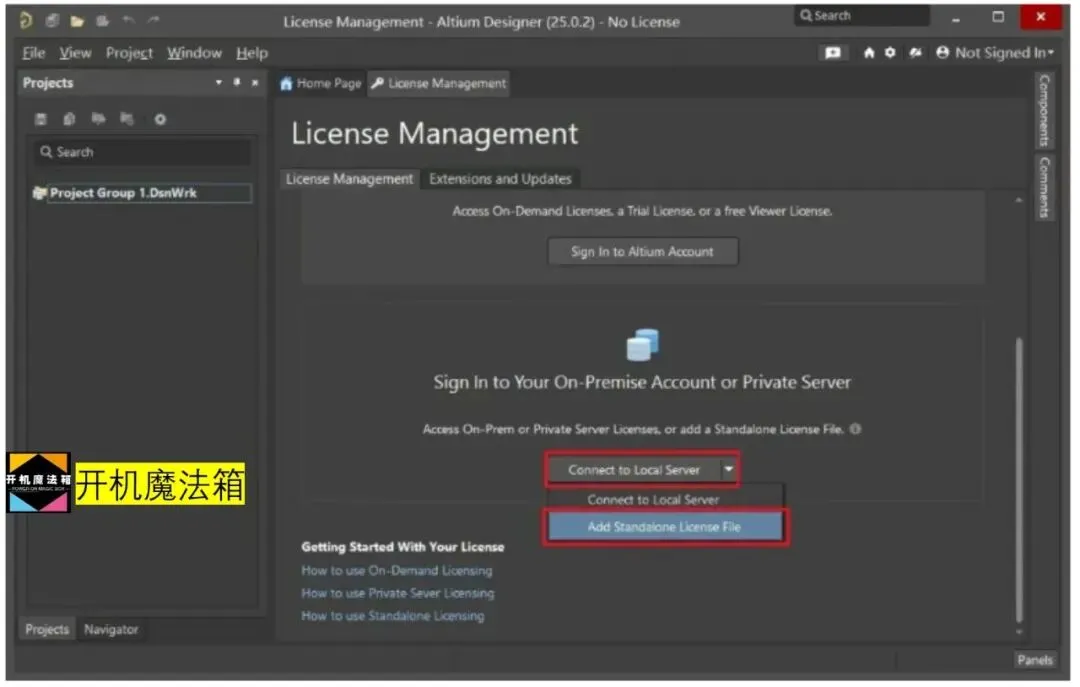Open How to use Private Sever Licensing link

[397, 593]
